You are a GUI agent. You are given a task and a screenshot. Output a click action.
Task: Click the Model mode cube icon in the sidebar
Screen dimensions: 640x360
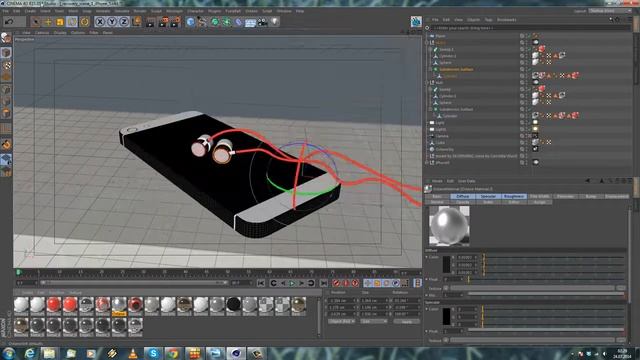(6, 52)
